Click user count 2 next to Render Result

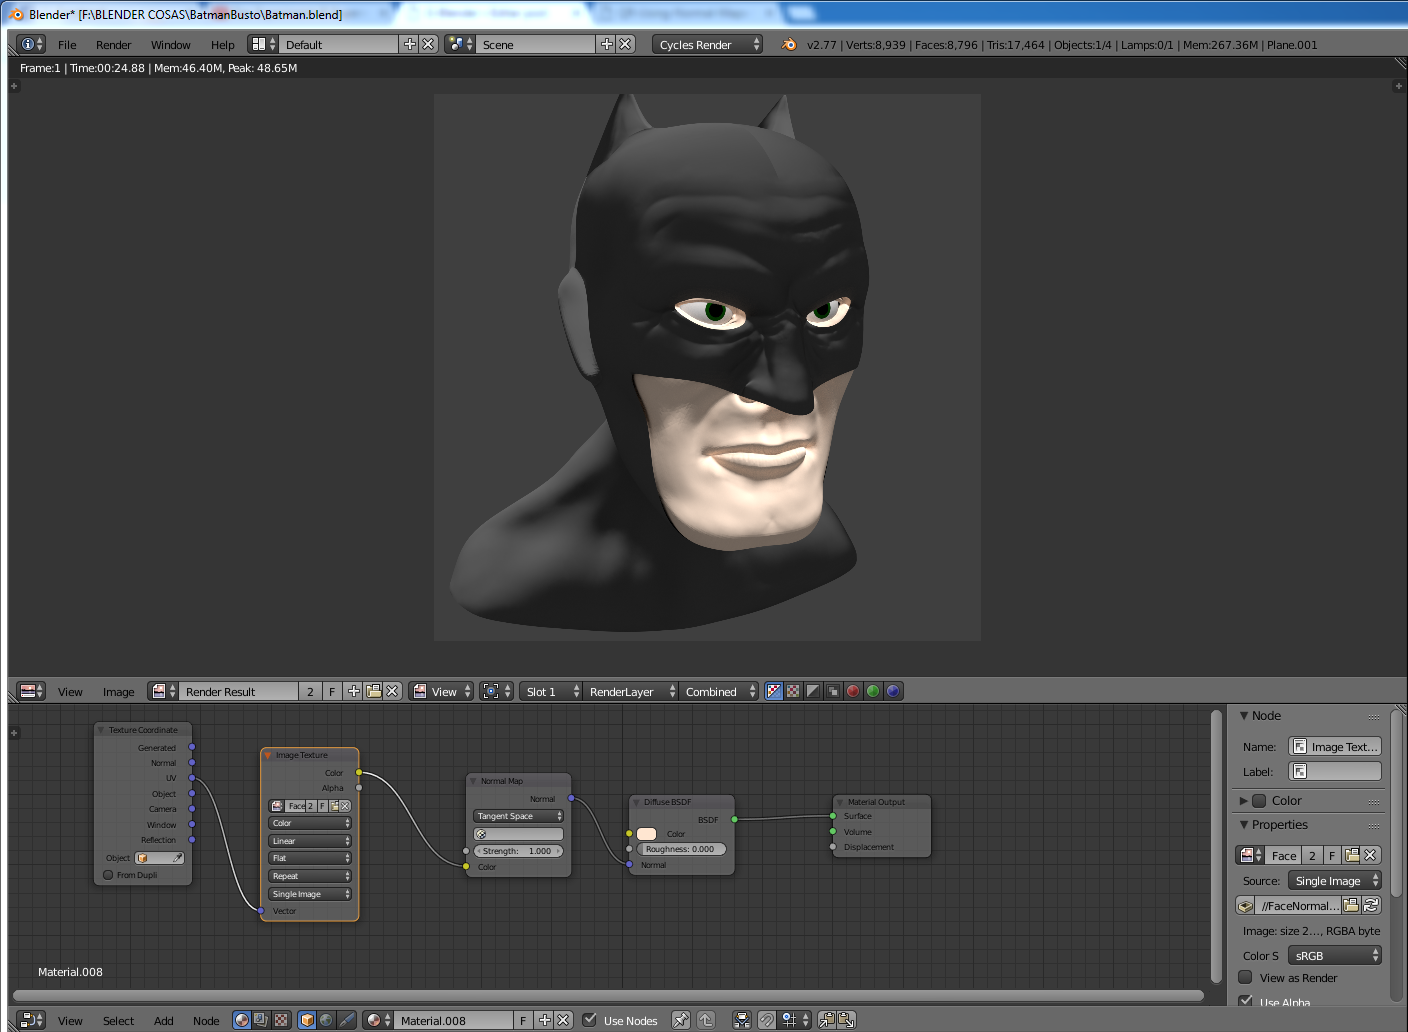coord(310,691)
